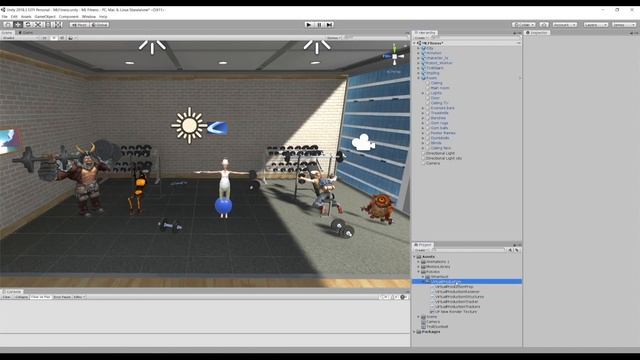The height and width of the screenshot is (360, 640).
Task: Click the scene orientation gizmo
Action: 394,56
